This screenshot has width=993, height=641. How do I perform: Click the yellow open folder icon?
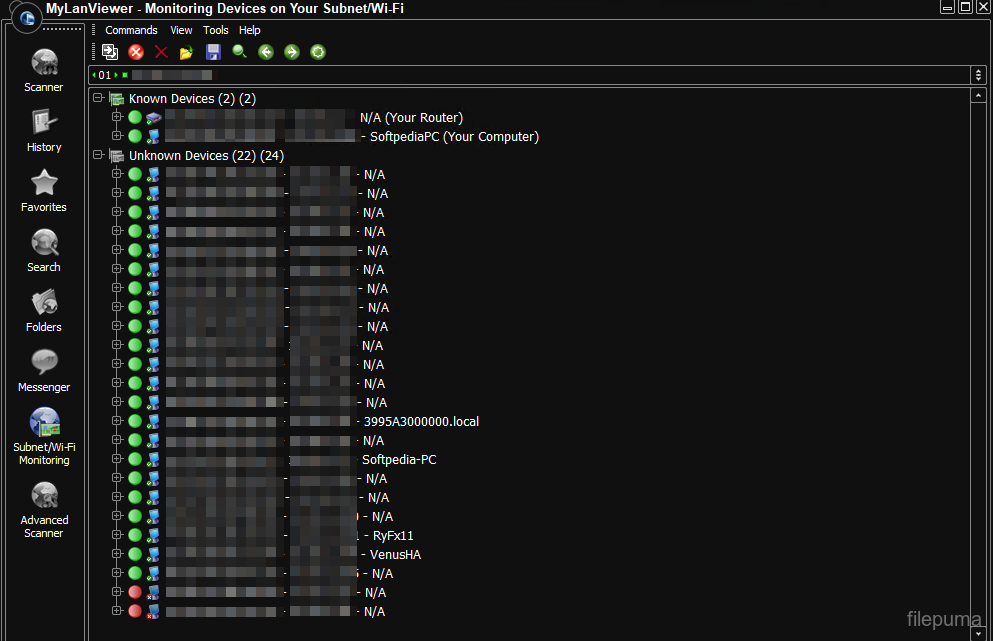pyautogui.click(x=186, y=52)
